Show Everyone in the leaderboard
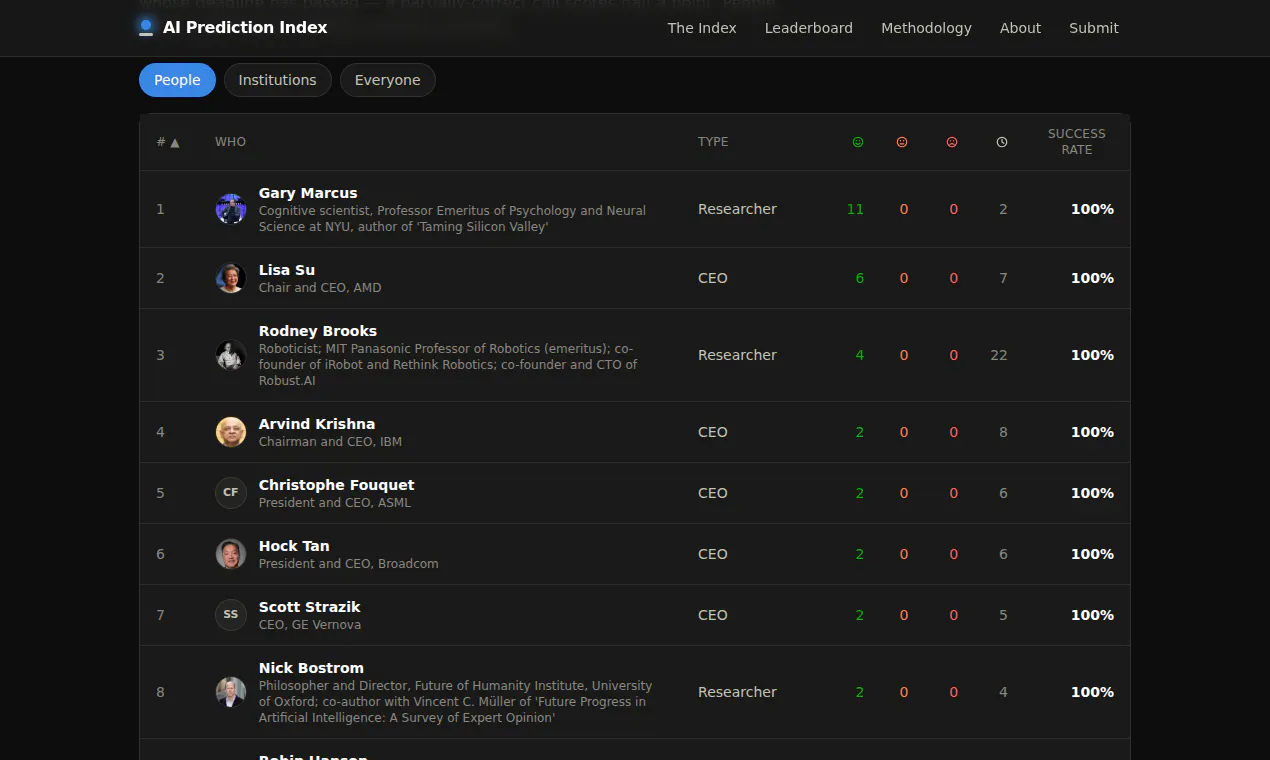 pos(387,80)
